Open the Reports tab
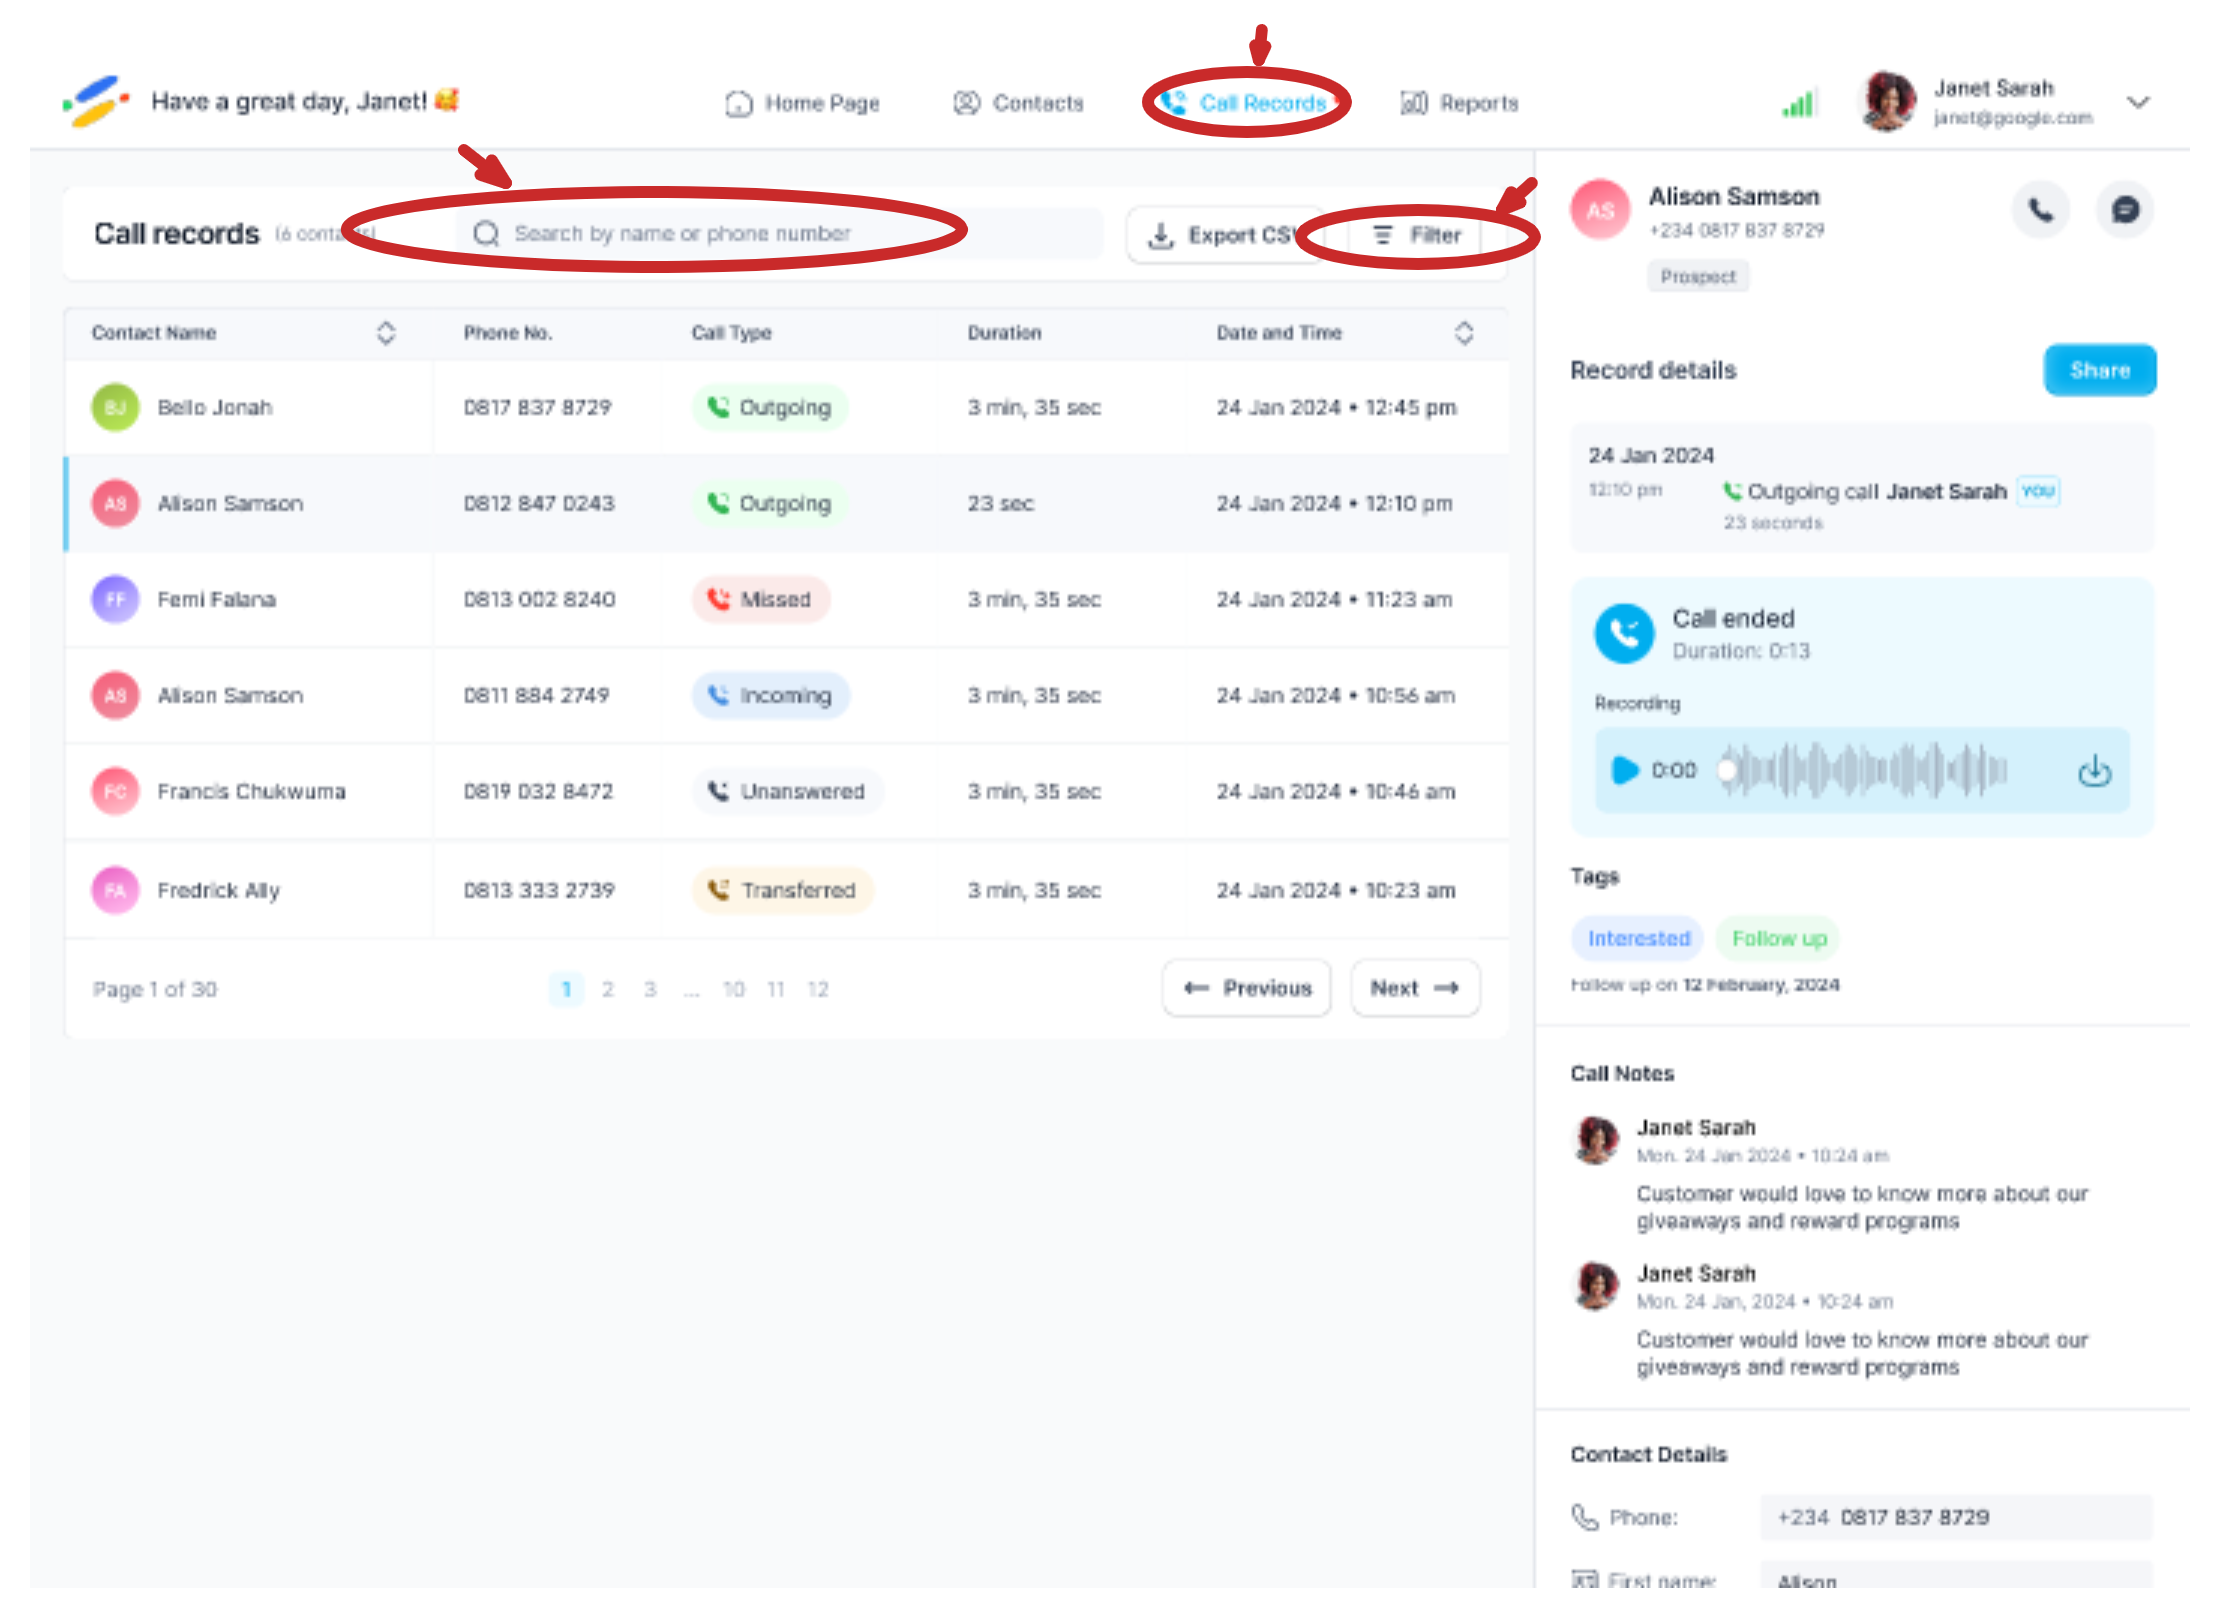Screen dimensions: 2220x1617 click(x=1460, y=103)
